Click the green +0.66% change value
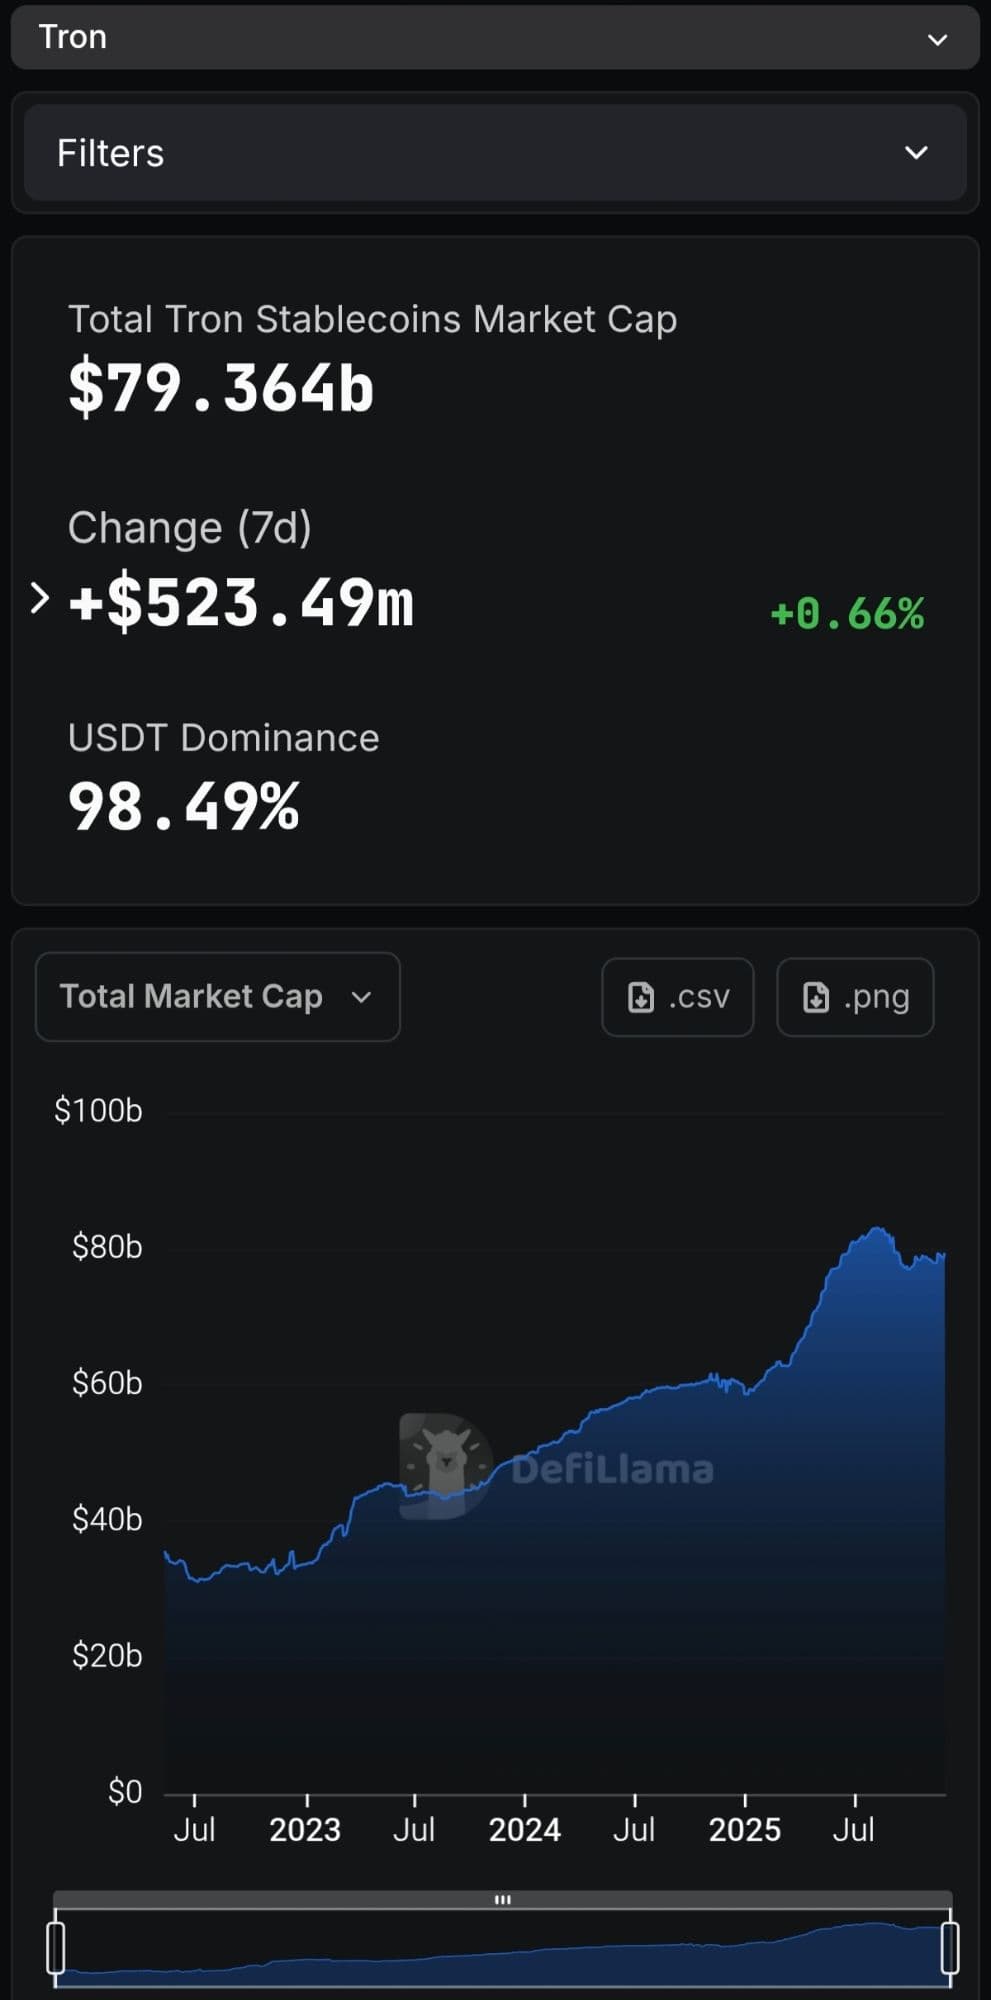Image resolution: width=991 pixels, height=2000 pixels. tap(847, 614)
